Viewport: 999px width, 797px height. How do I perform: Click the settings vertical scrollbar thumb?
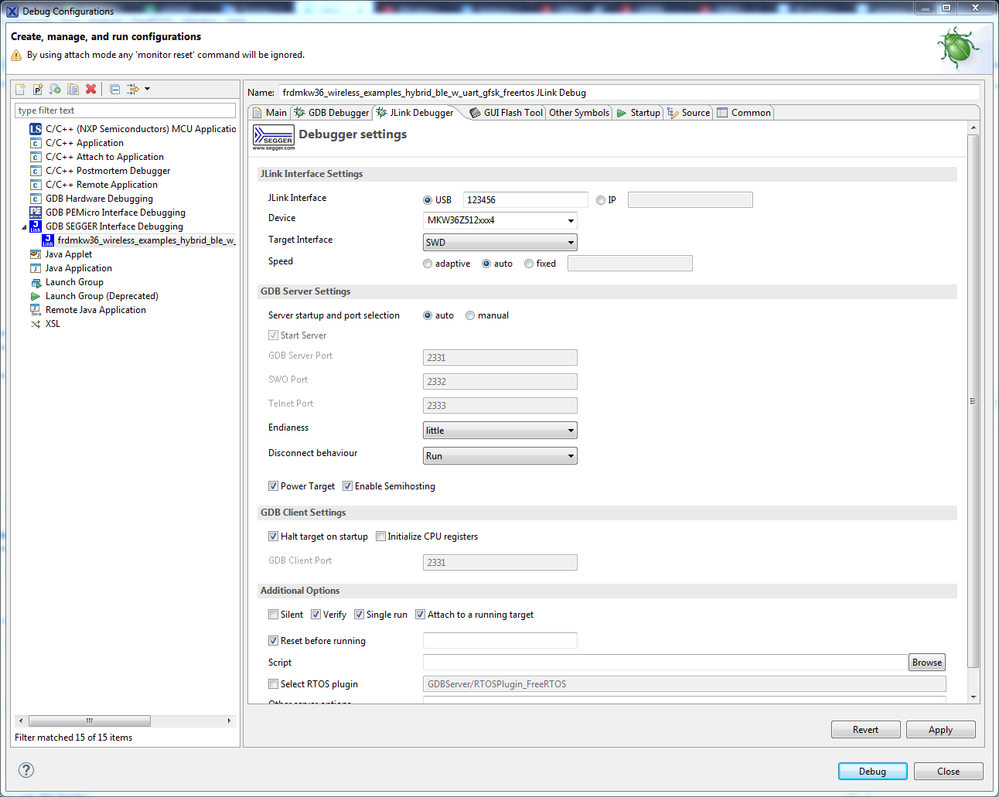coord(973,401)
